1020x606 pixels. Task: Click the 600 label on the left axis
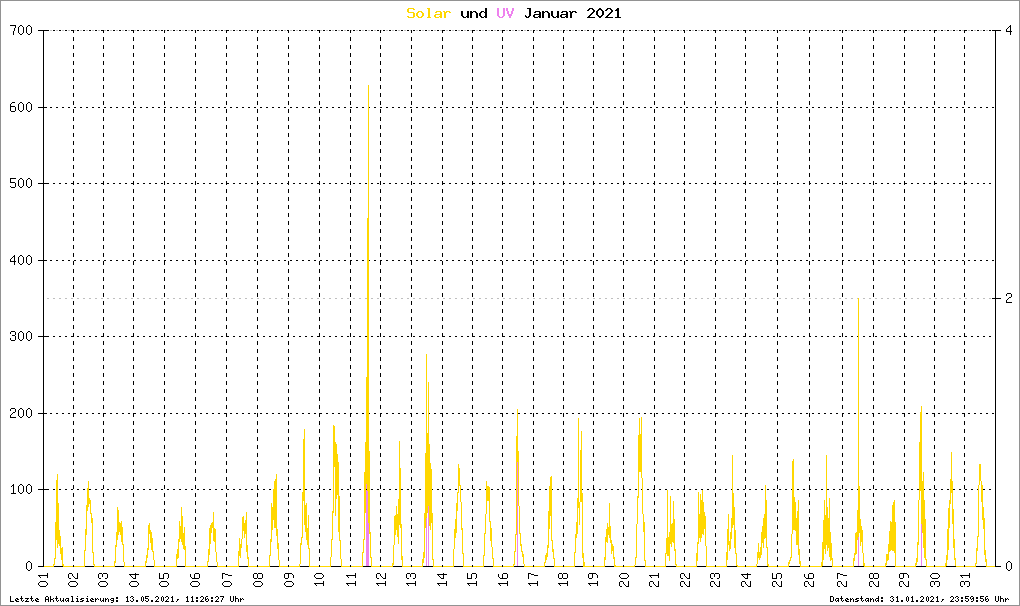coord(22,107)
